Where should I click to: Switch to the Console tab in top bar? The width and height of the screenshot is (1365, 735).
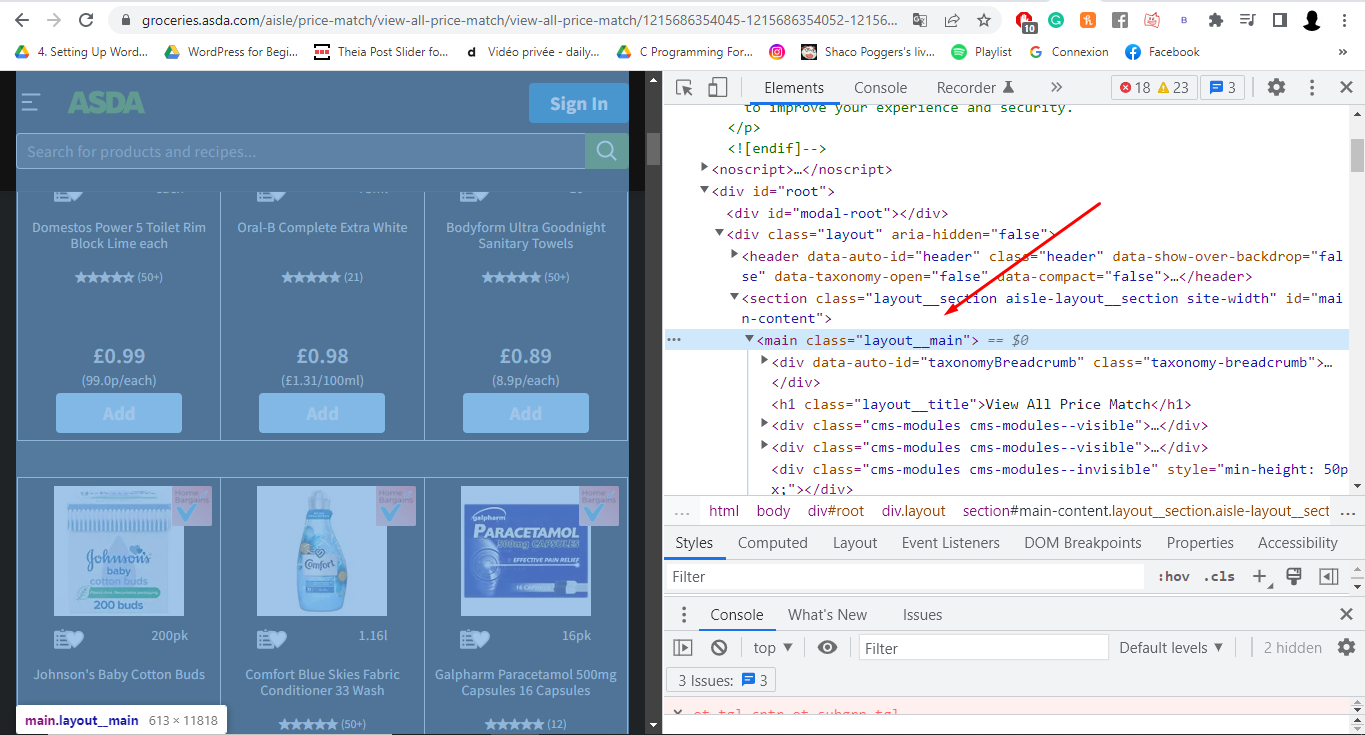(x=880, y=88)
